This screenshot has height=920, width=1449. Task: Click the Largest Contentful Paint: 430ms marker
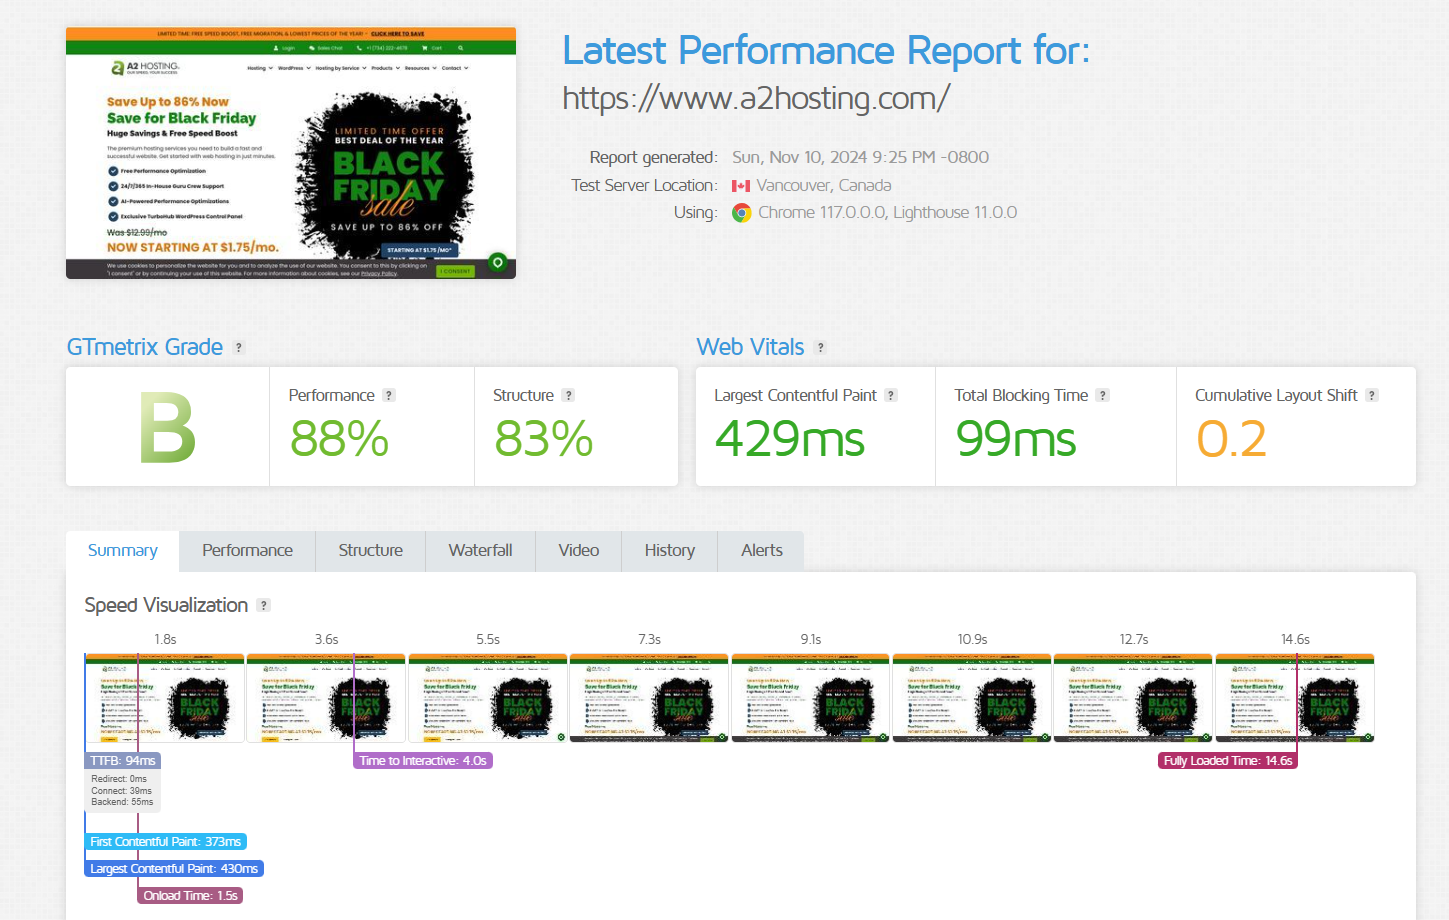[174, 869]
